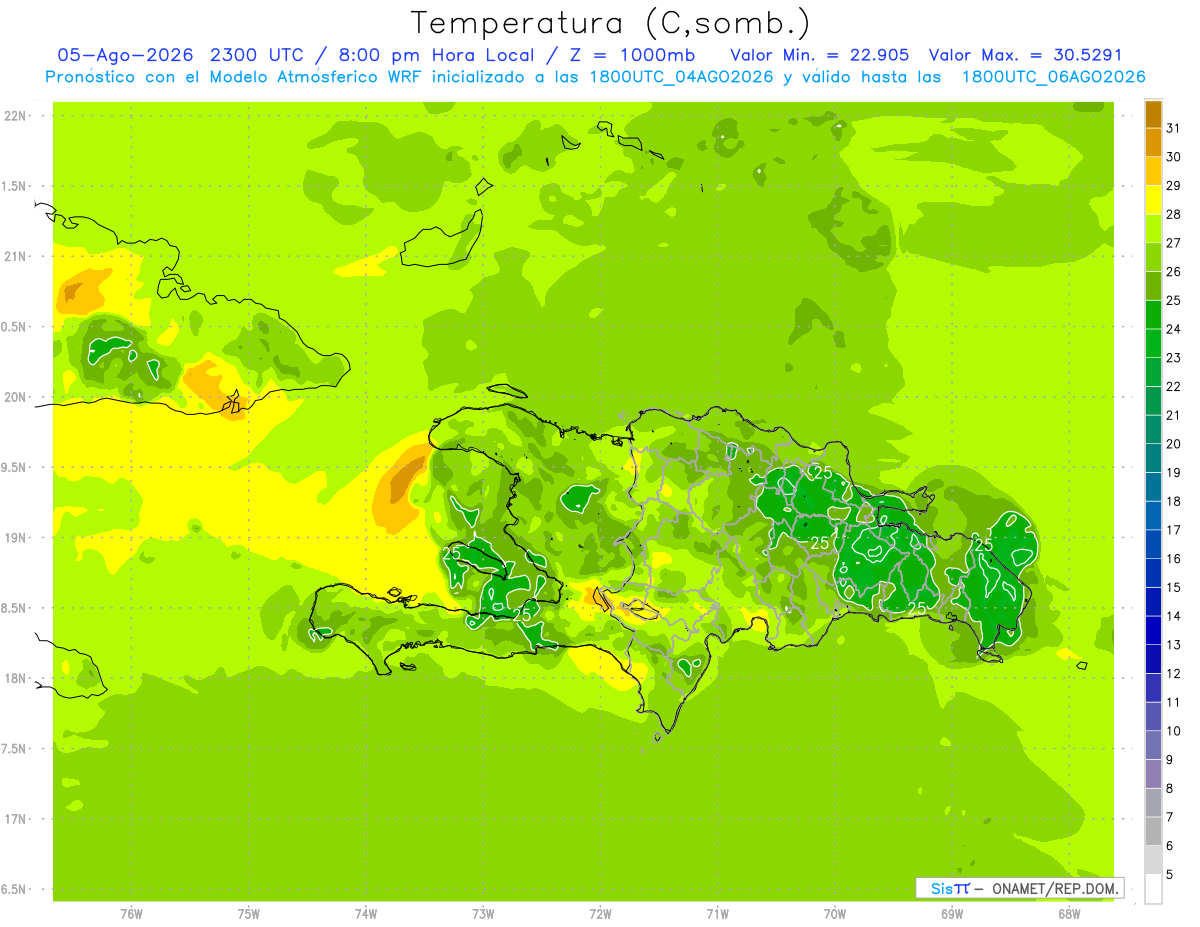
Task: Click the '17N' latitude axis label
Action: (17, 819)
